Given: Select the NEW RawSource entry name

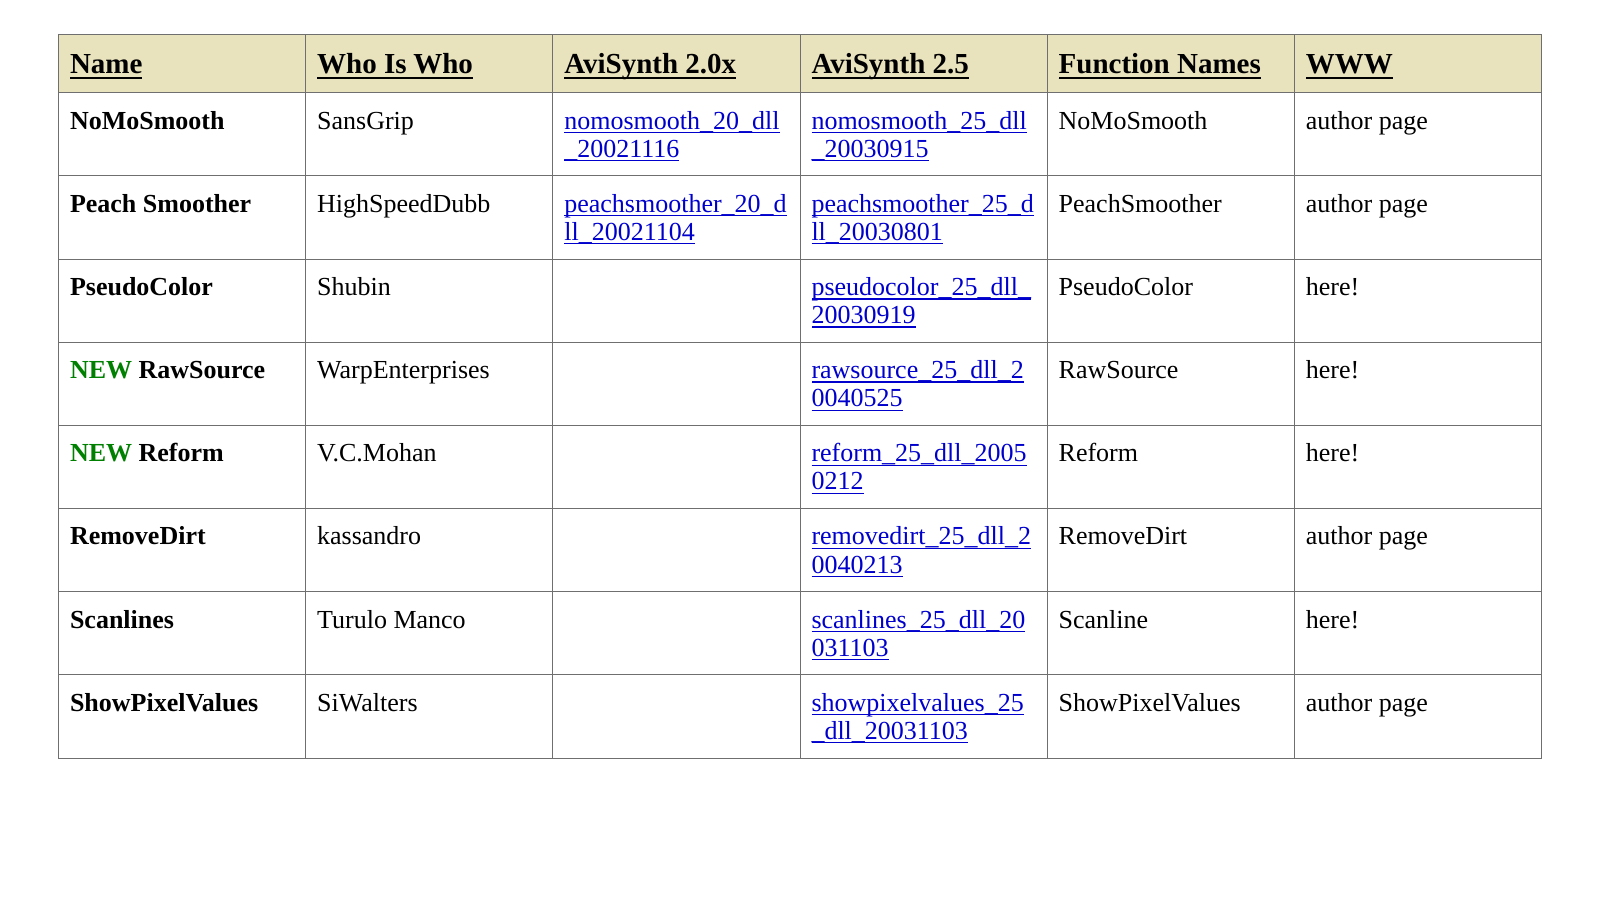Looking at the screenshot, I should pos(167,370).
